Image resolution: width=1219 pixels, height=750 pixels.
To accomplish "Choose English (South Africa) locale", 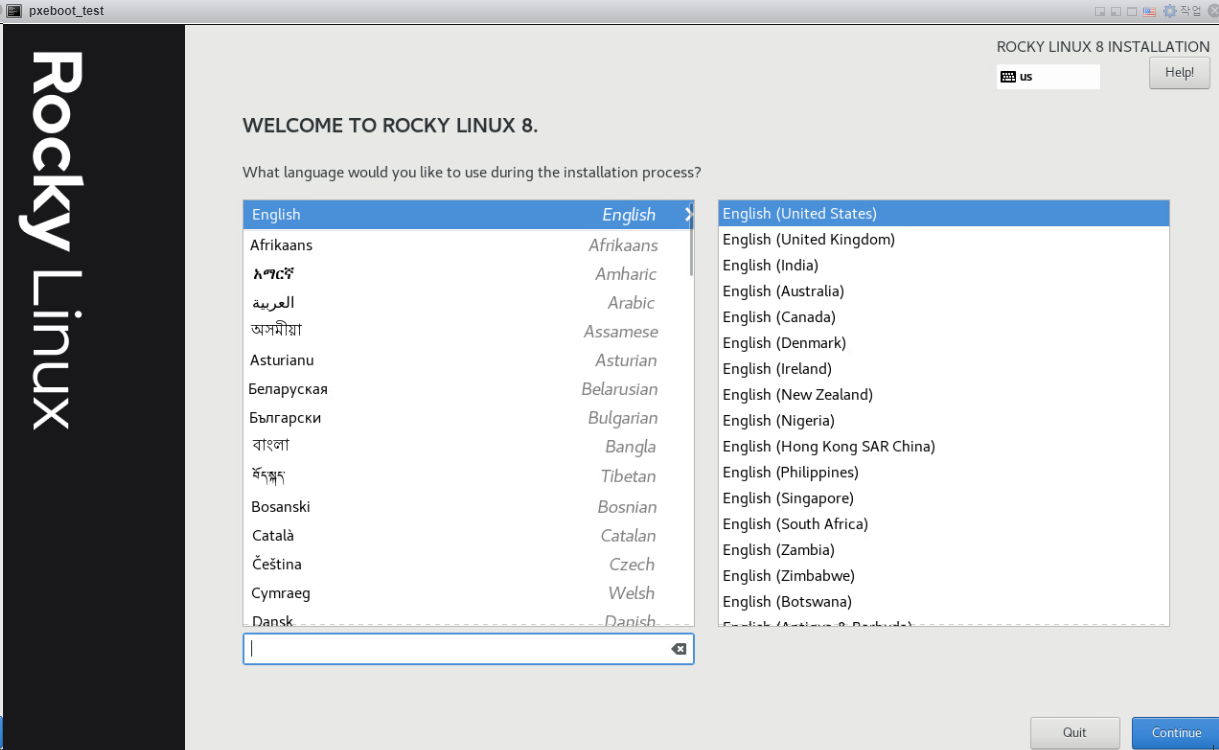I will click(944, 525).
